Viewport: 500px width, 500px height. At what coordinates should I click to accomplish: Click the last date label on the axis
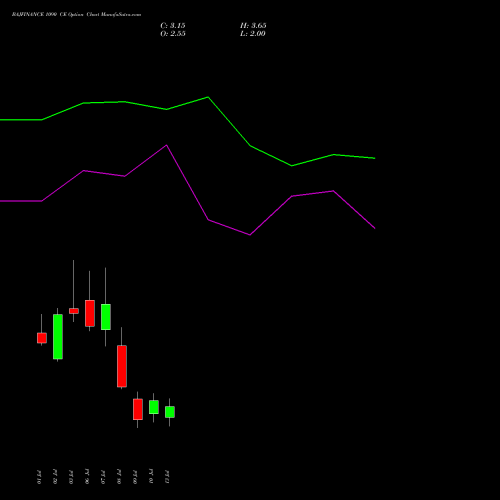point(167,477)
